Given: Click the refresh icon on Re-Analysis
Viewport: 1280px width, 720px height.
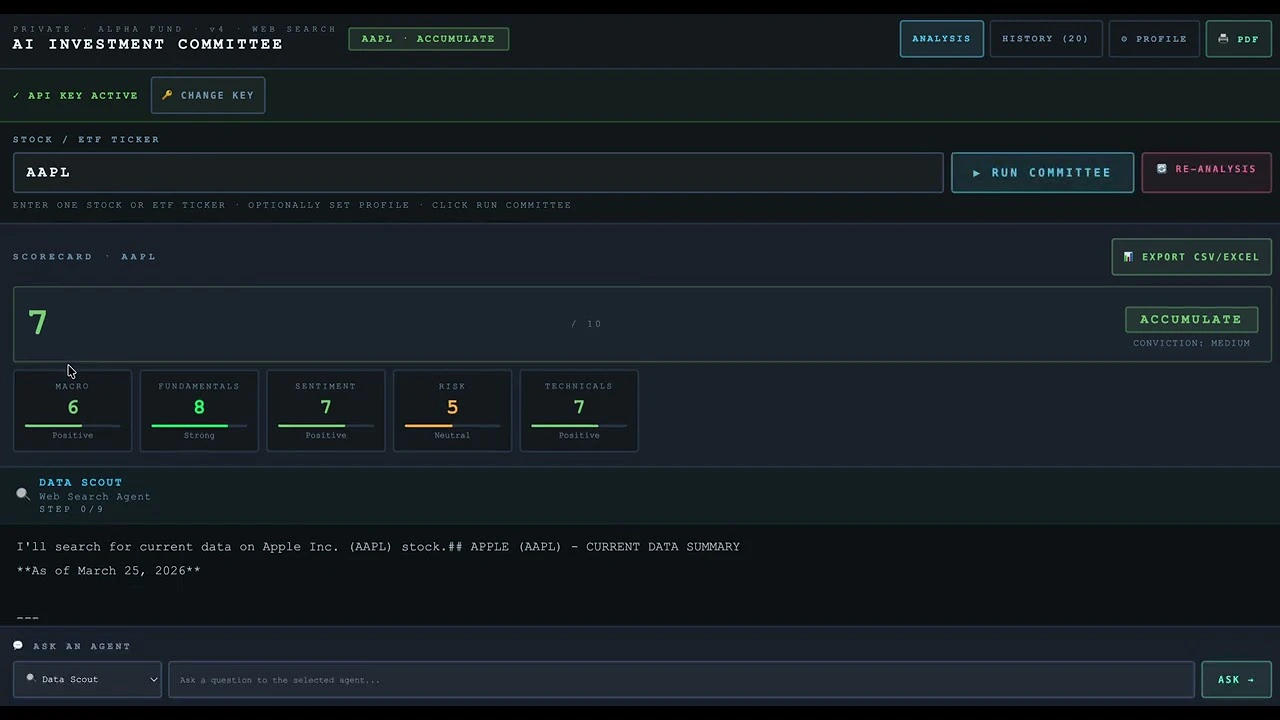Looking at the screenshot, I should (x=1161, y=169).
